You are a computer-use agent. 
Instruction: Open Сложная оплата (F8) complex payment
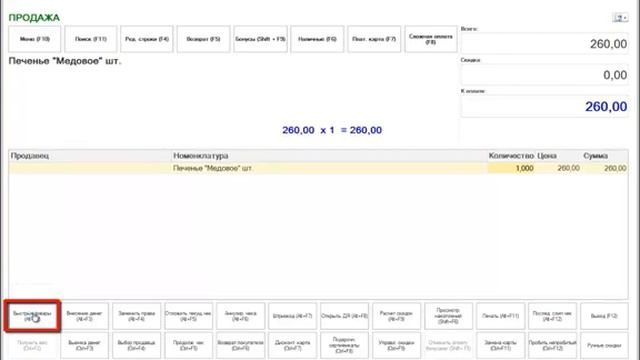(x=431, y=39)
